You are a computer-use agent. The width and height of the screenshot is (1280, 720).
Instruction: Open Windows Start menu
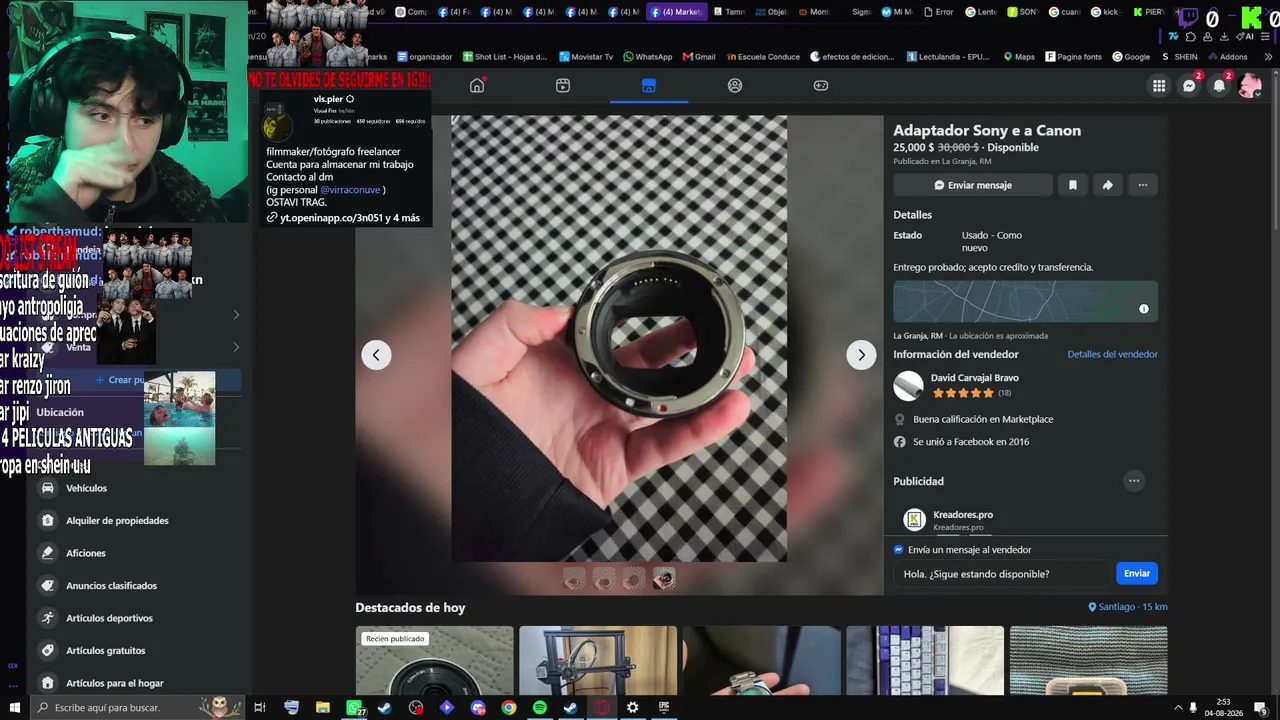(x=14, y=708)
